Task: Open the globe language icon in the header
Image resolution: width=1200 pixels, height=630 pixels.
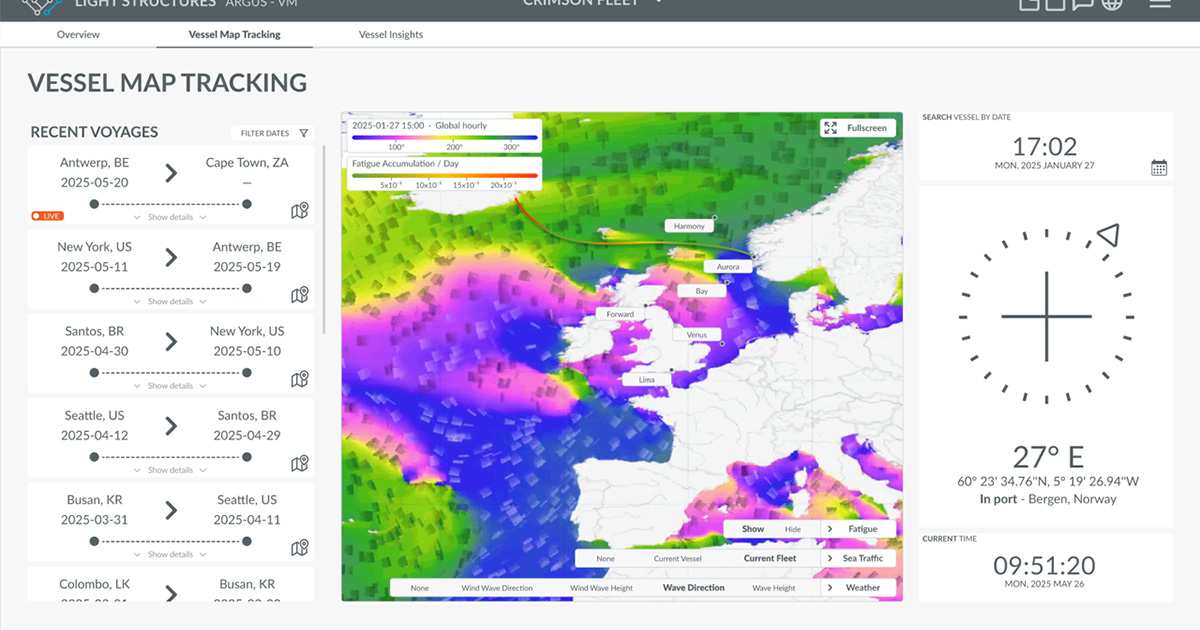Action: (1111, 5)
